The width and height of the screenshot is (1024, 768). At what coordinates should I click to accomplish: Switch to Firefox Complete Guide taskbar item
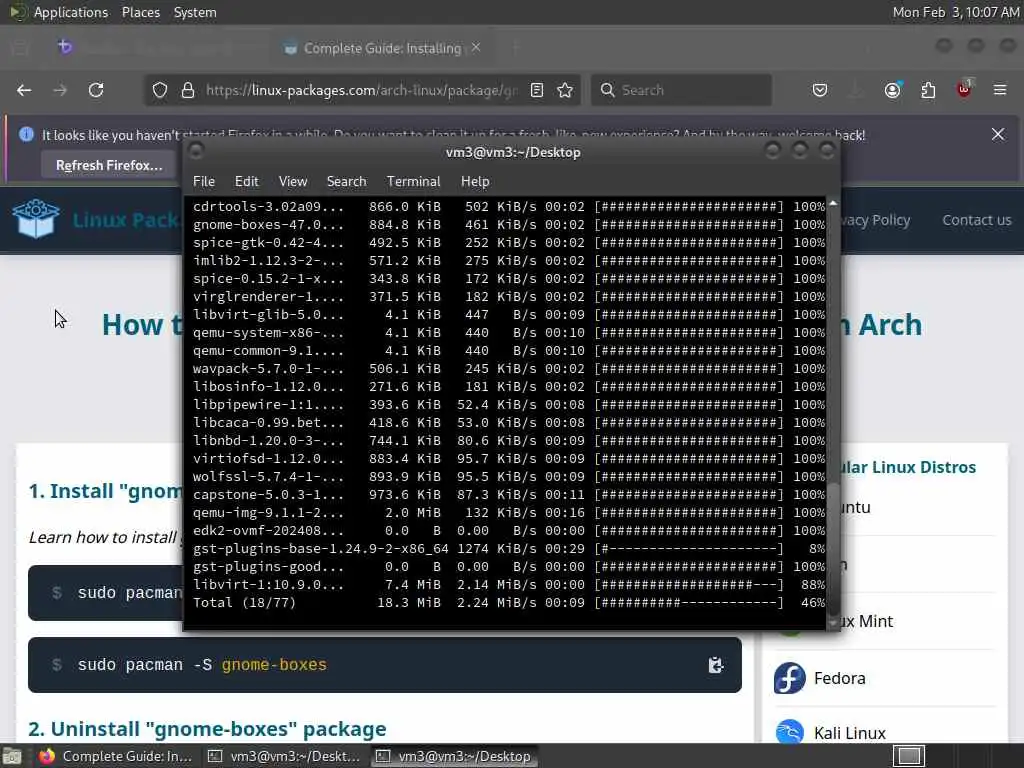pos(115,756)
